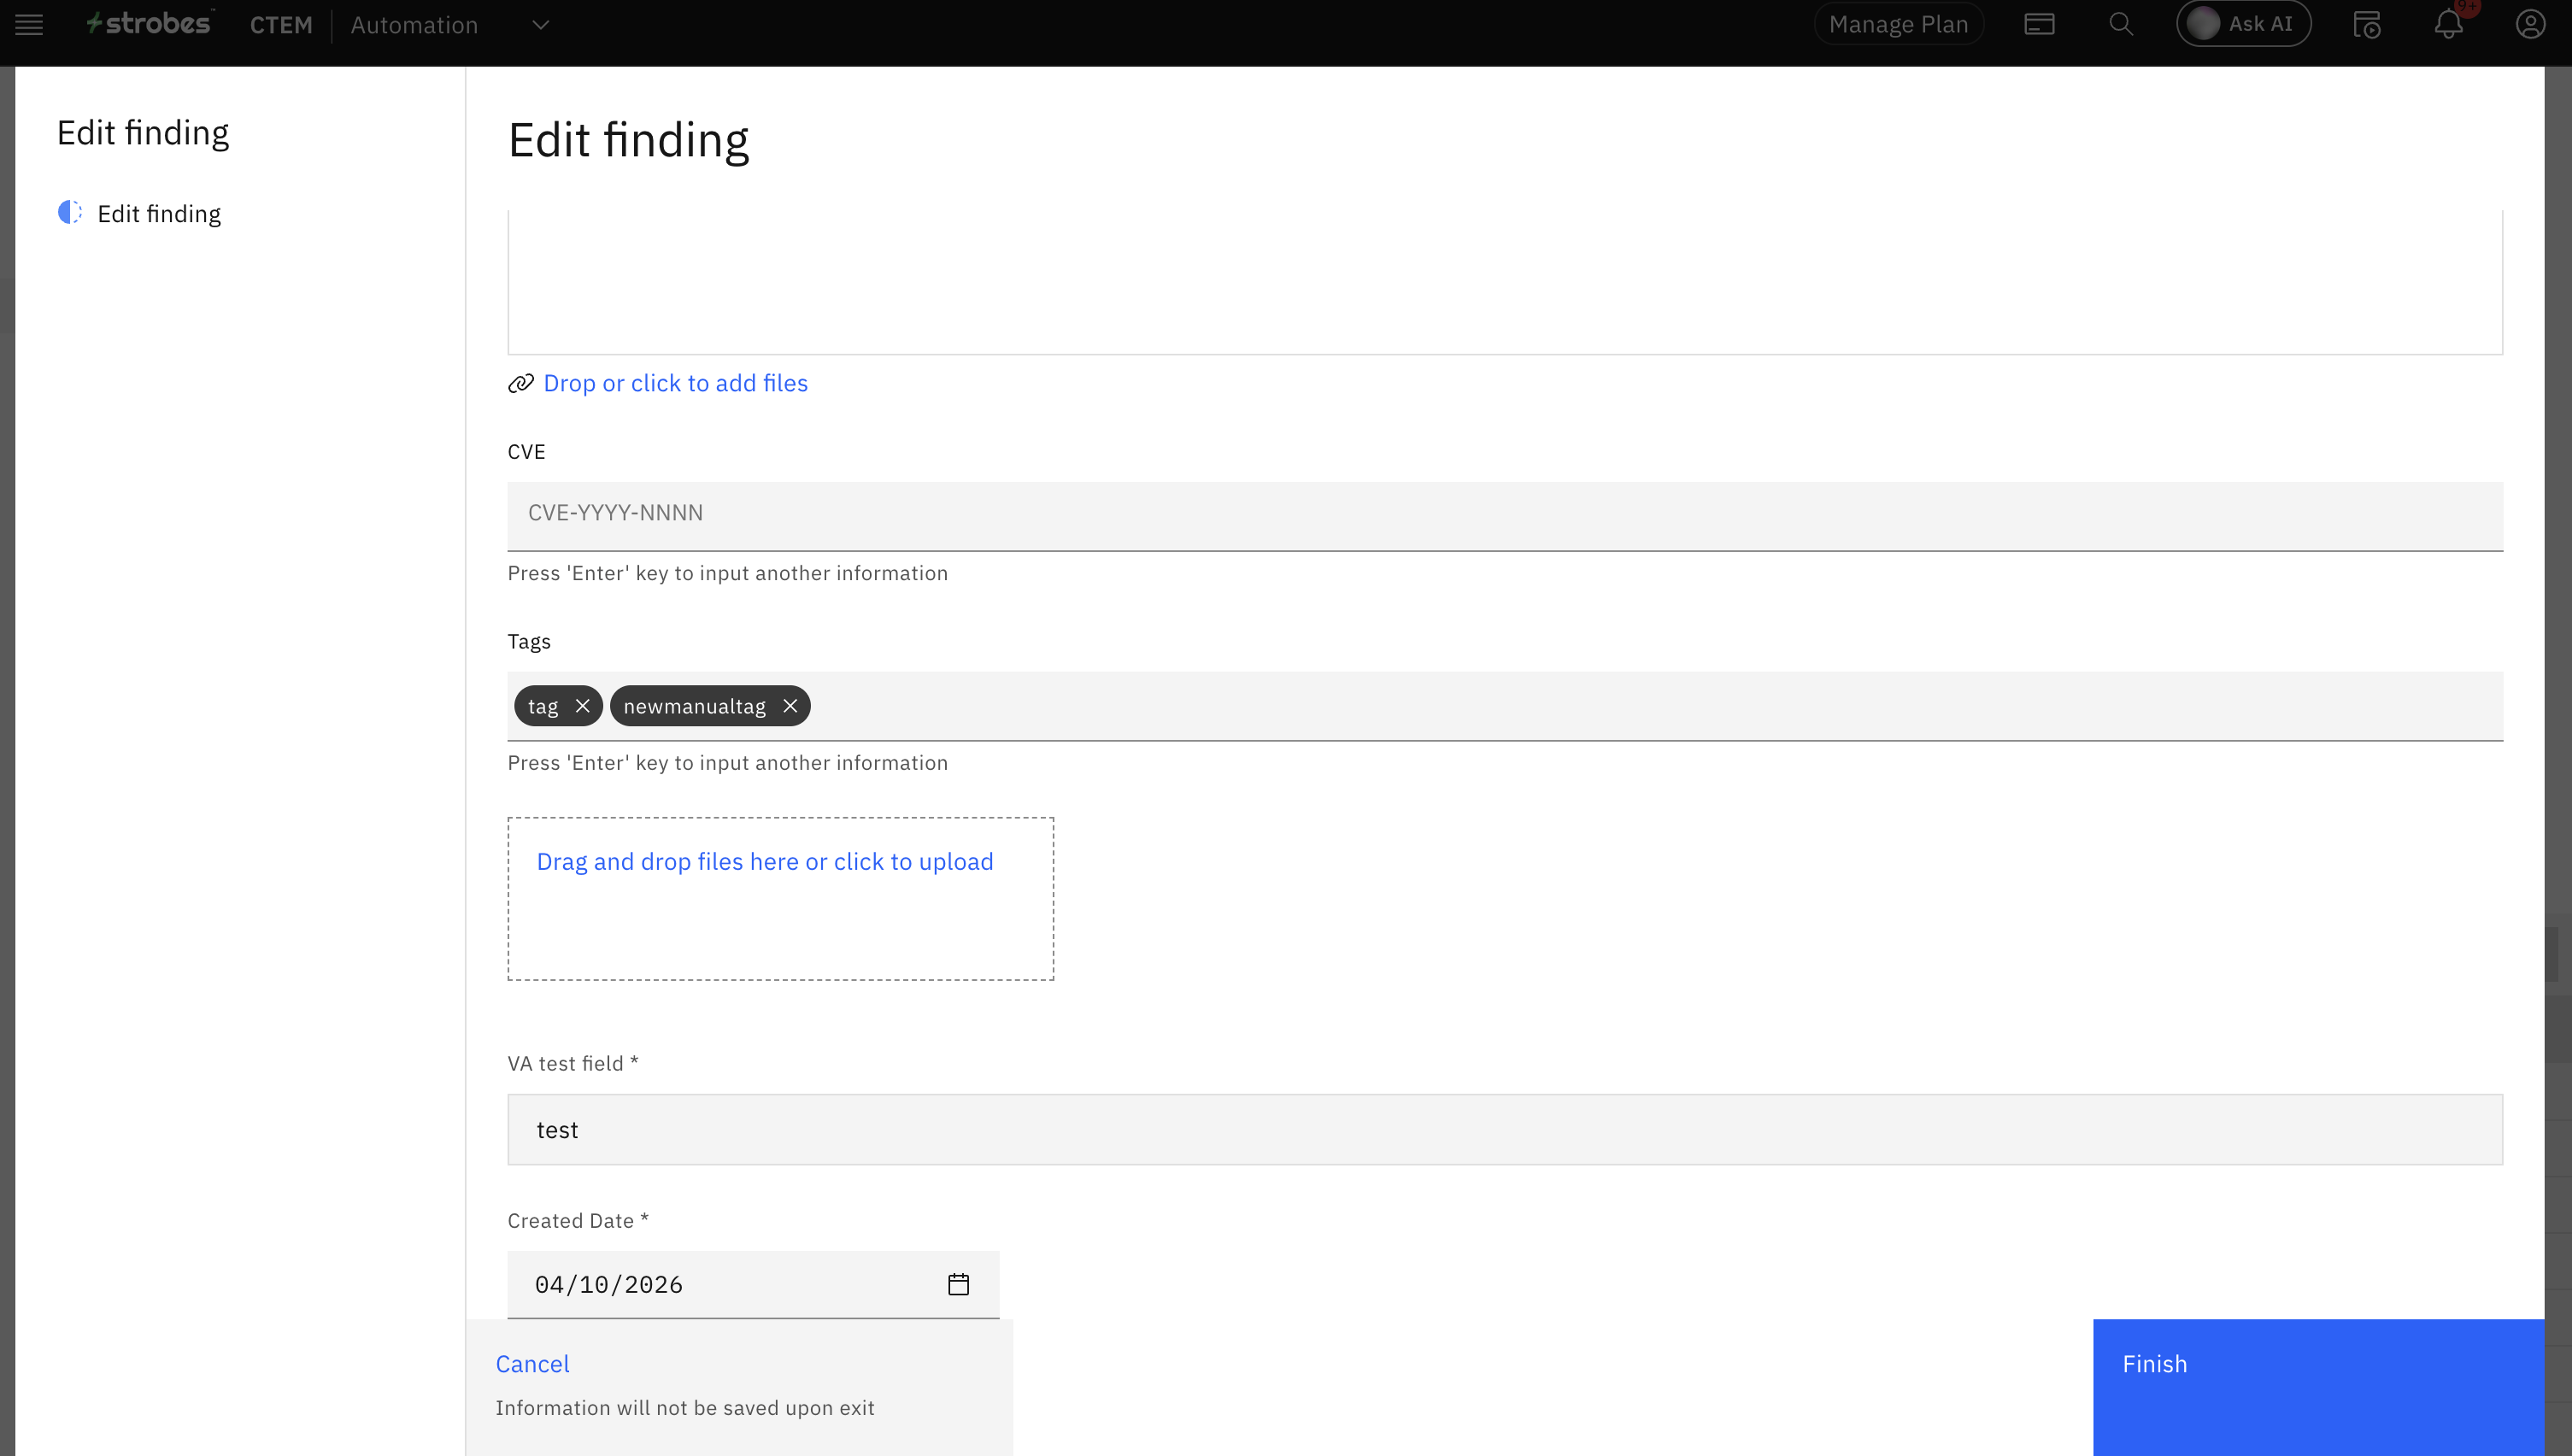Click the Manage Plan button
Viewport: 2572px width, 1456px height.
[1898, 24]
